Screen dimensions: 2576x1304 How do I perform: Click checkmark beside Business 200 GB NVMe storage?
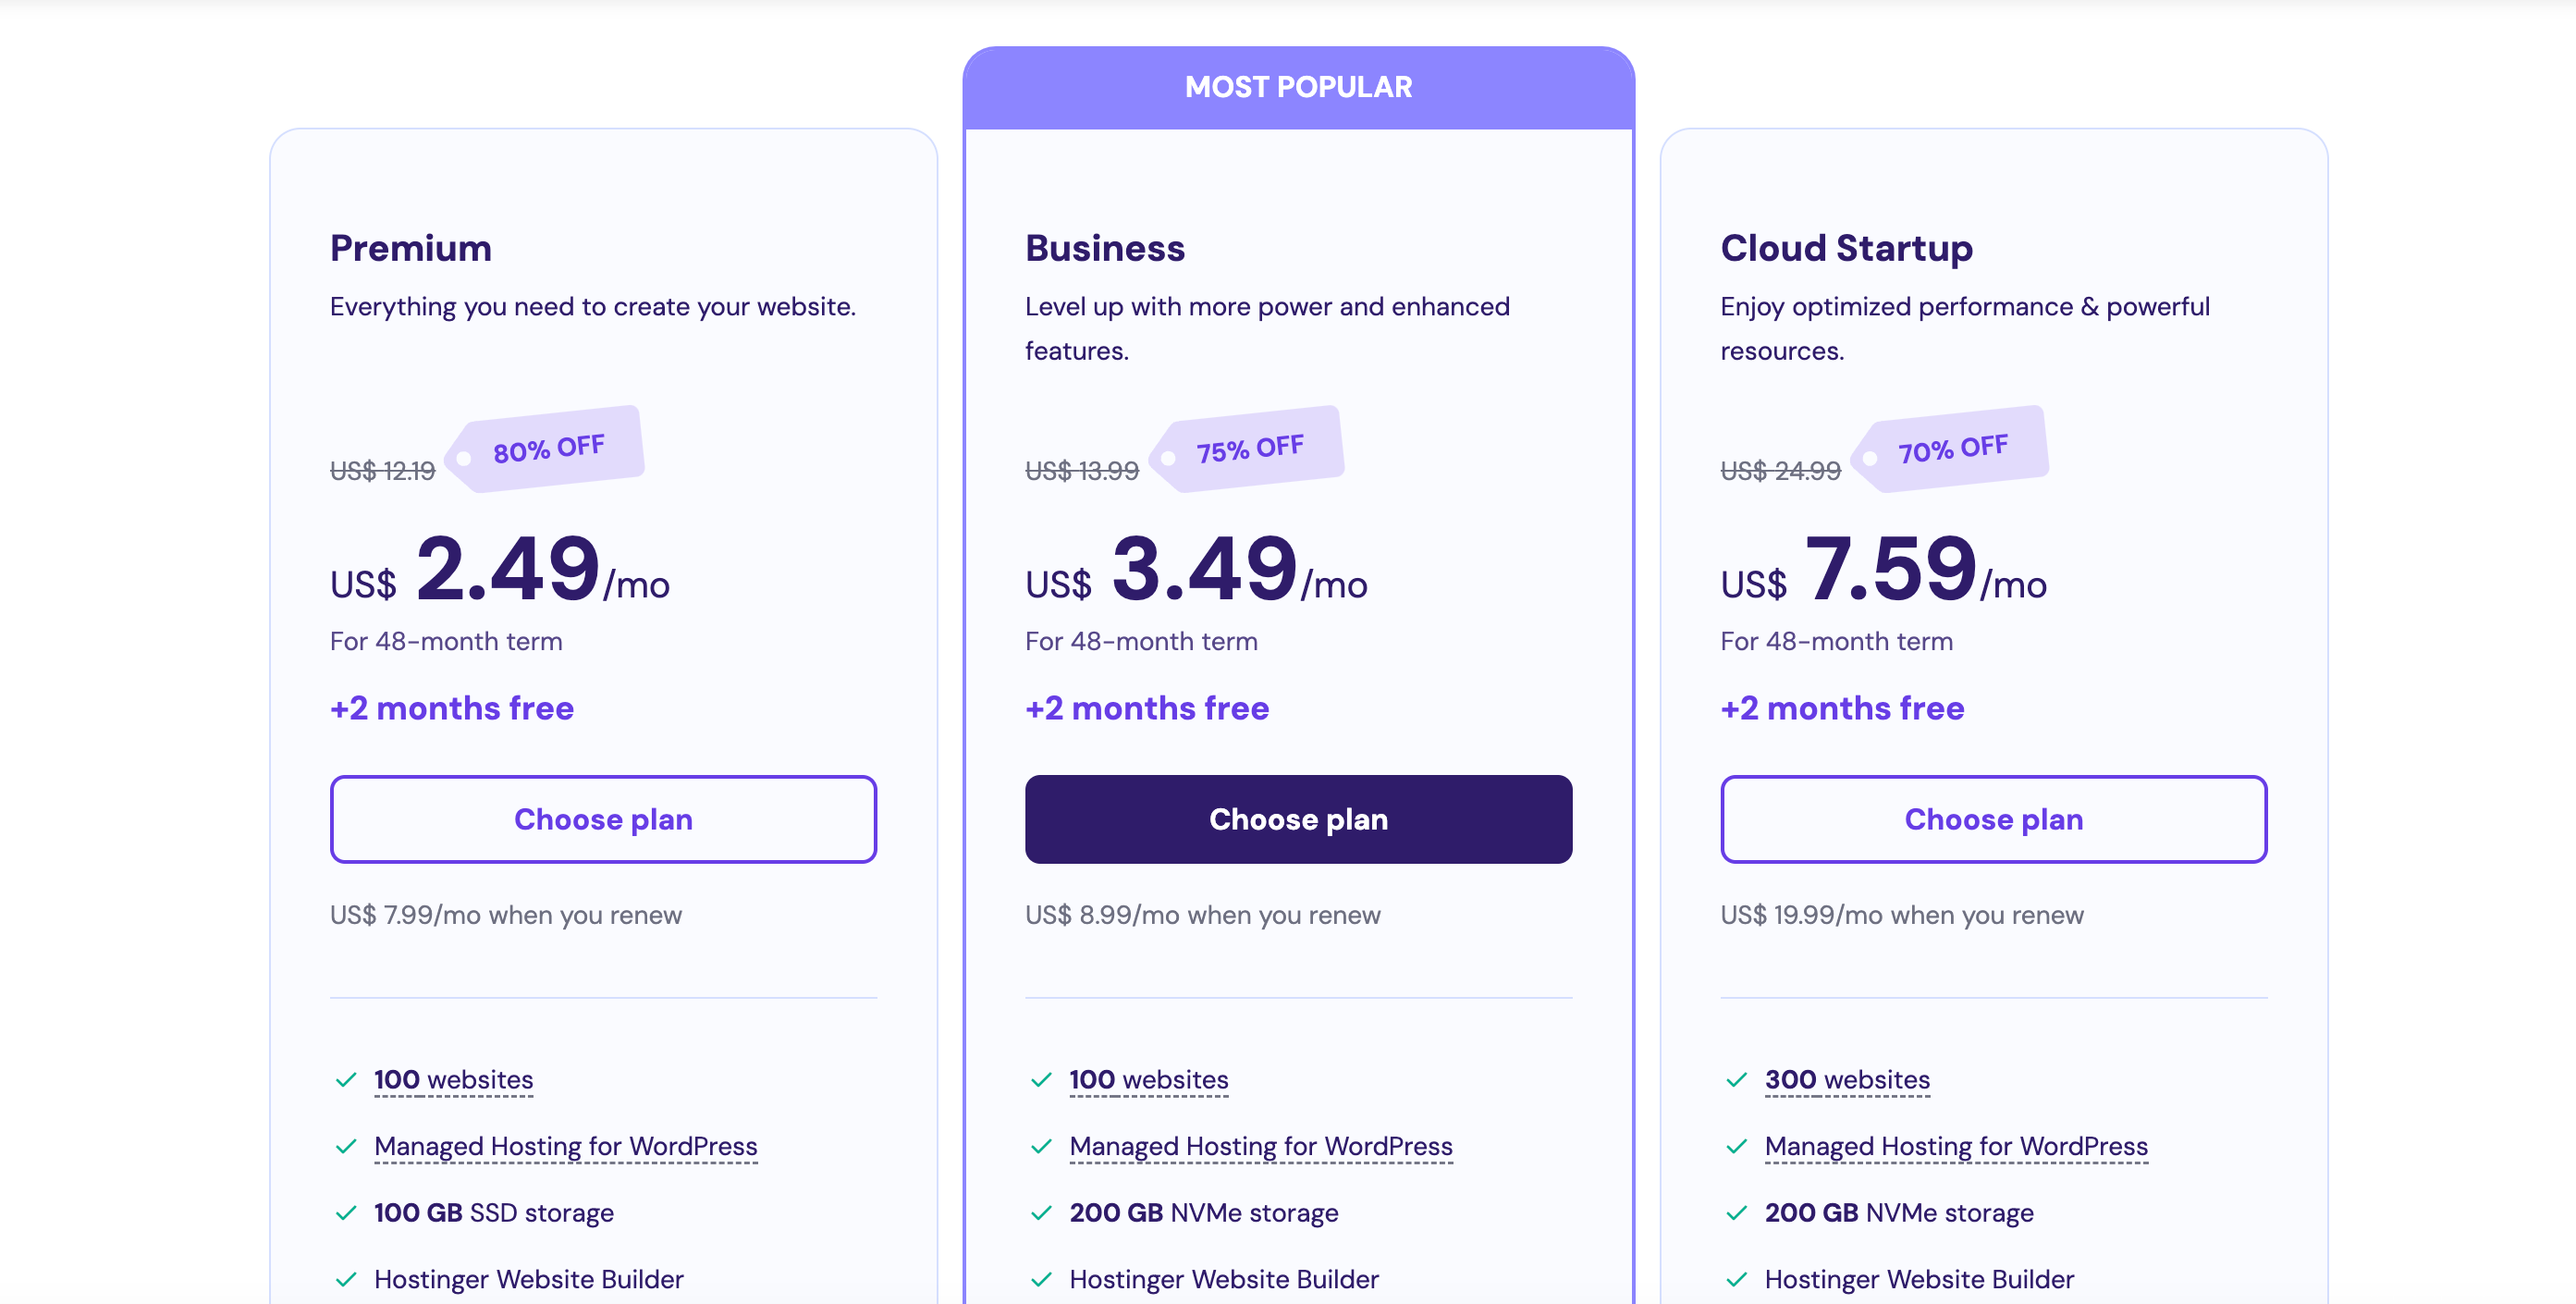(x=1041, y=1213)
